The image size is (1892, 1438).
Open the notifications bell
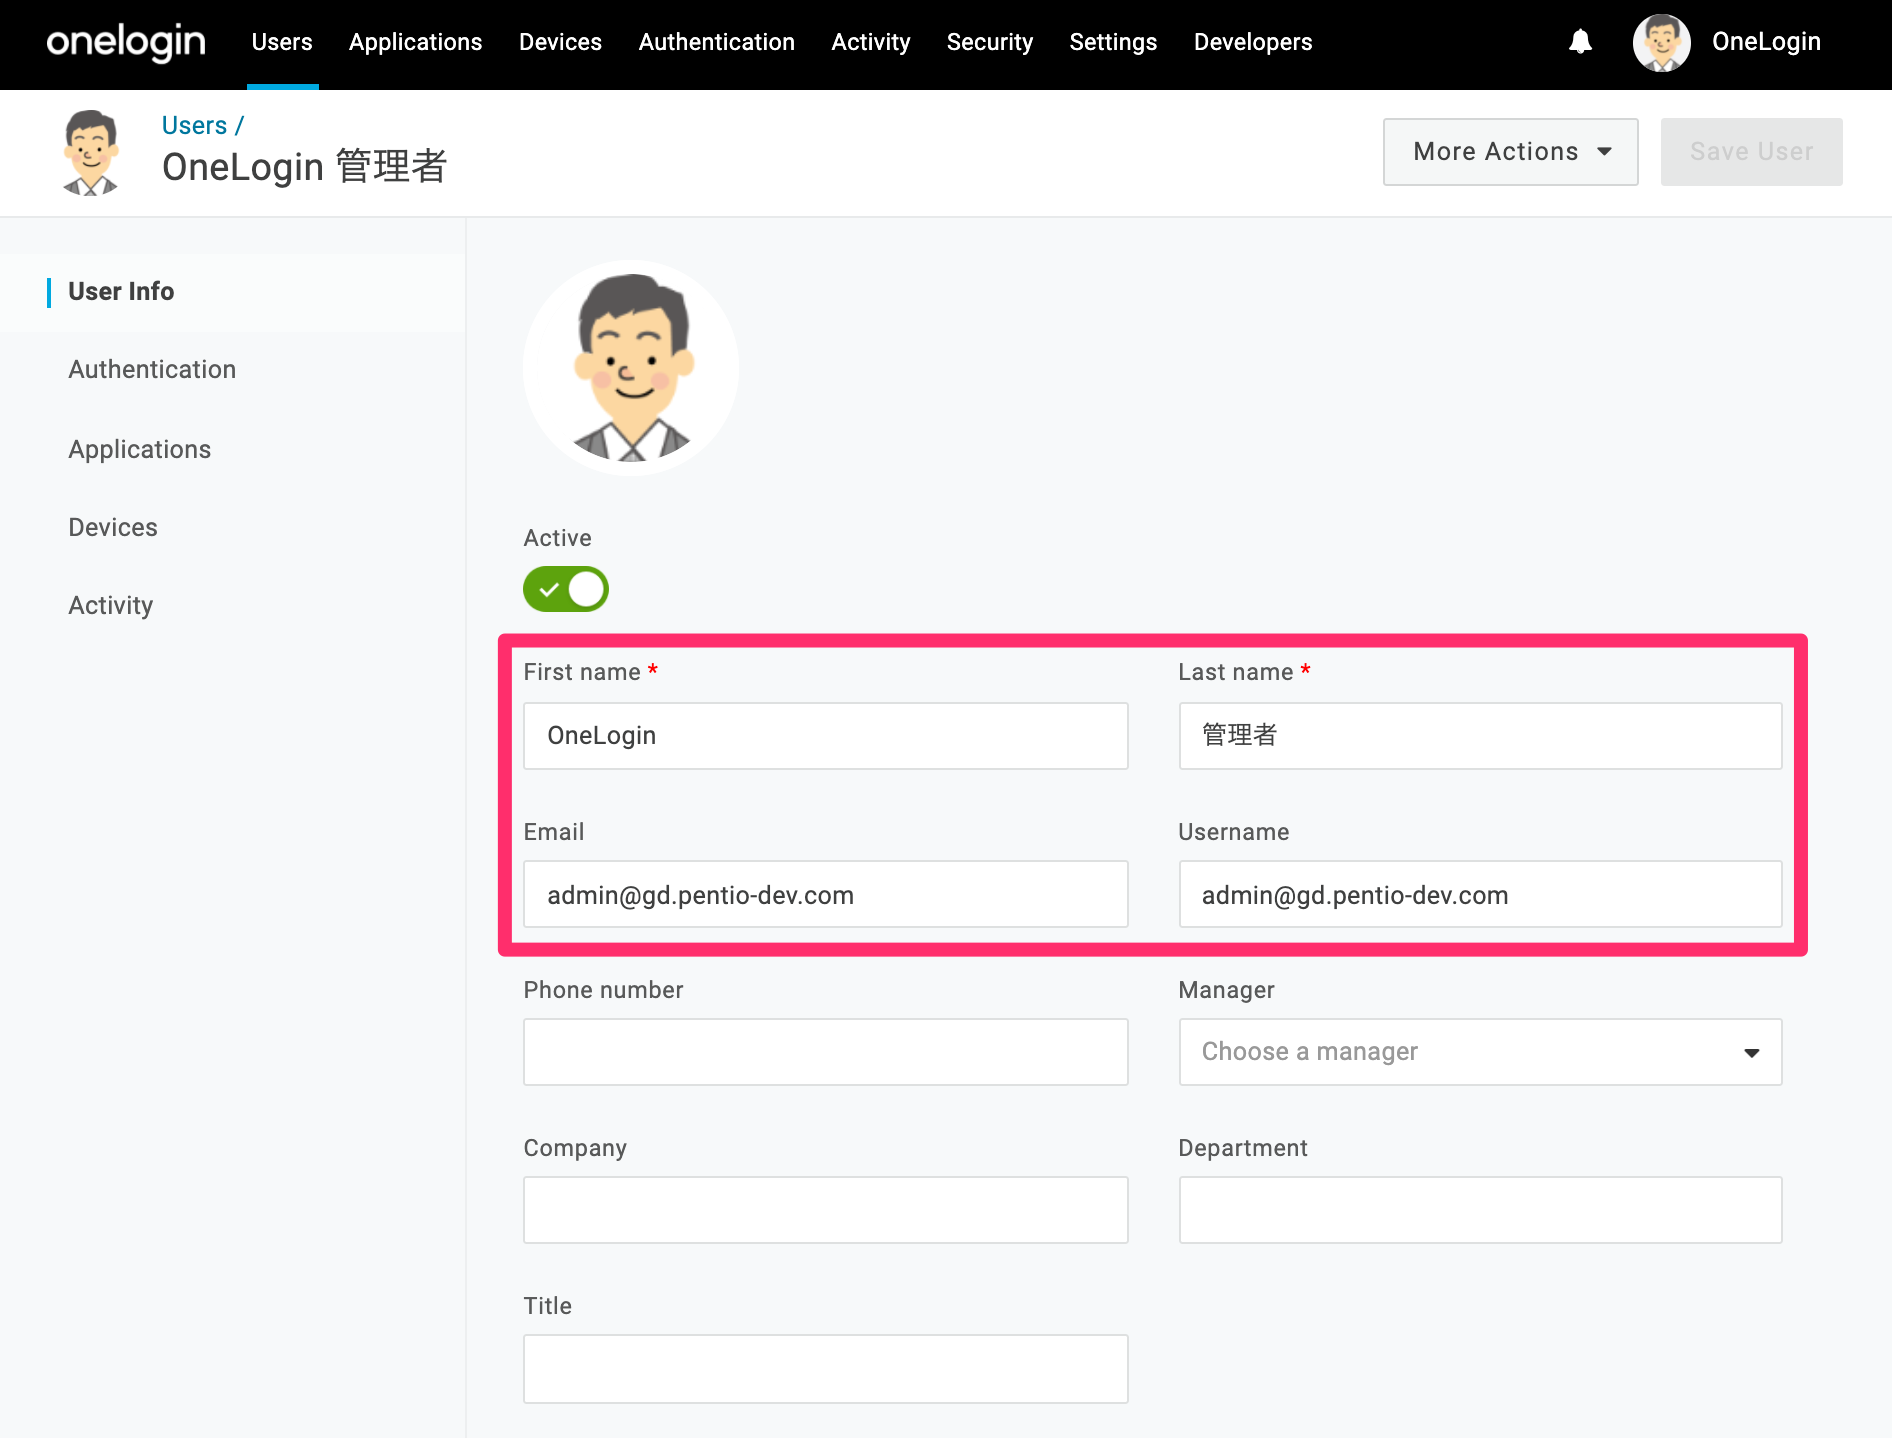point(1580,42)
